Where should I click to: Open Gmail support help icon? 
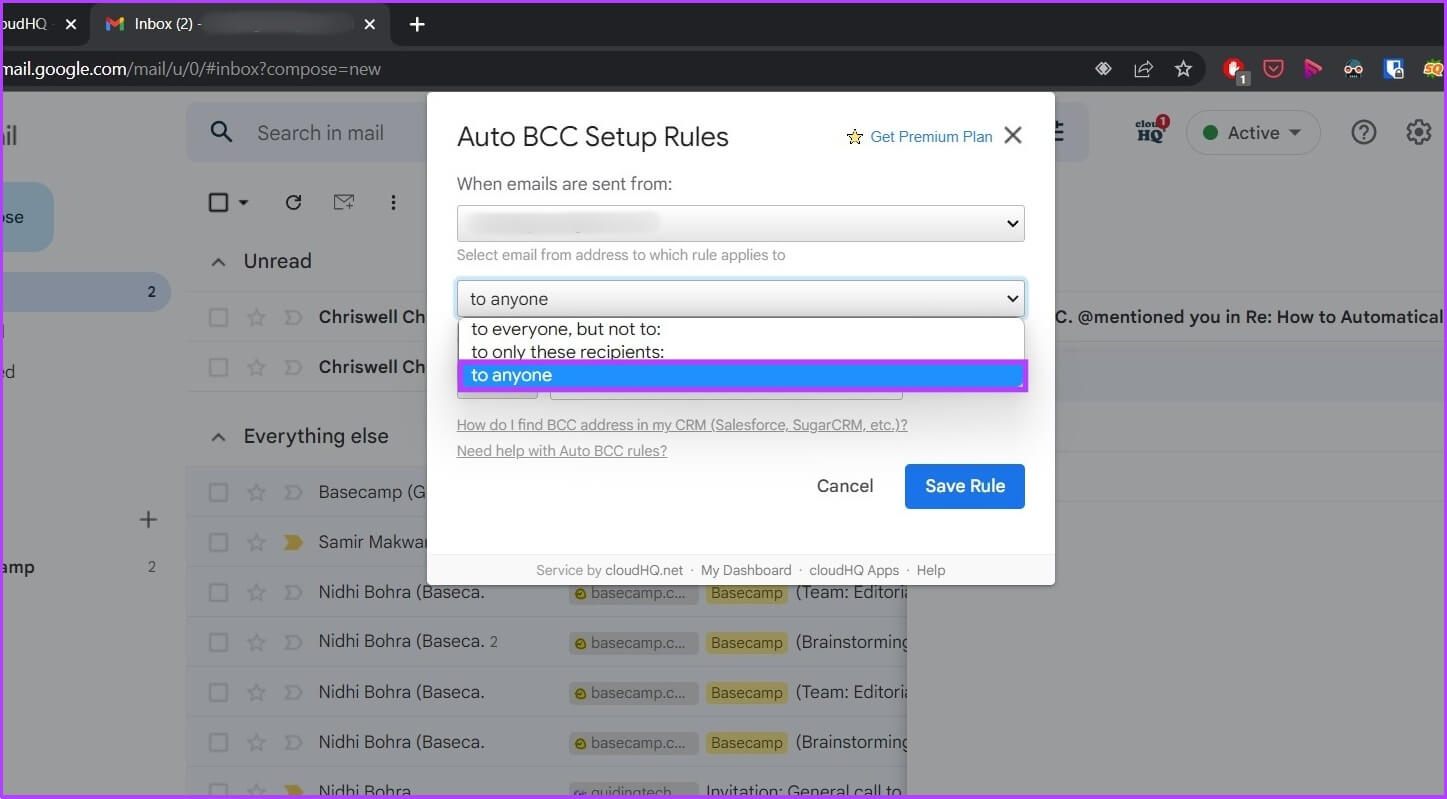1364,133
